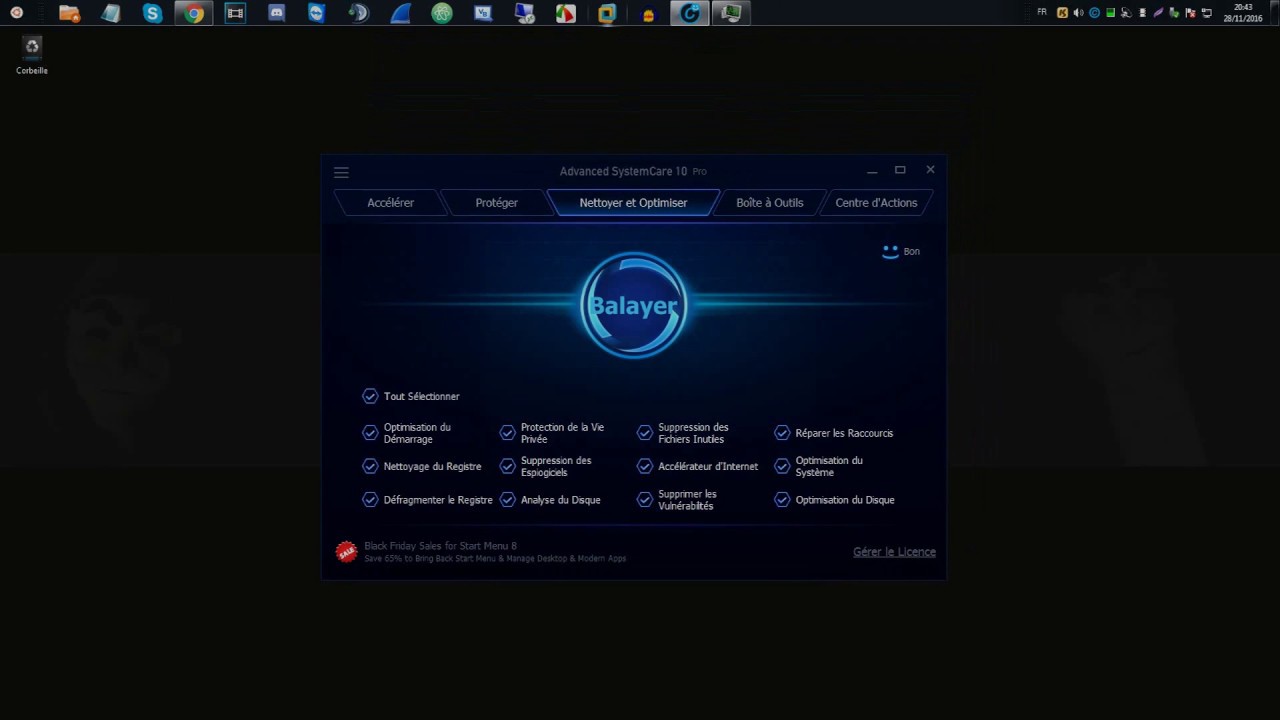Switch to the Accélérer tab
This screenshot has height=720, width=1280.
(390, 202)
